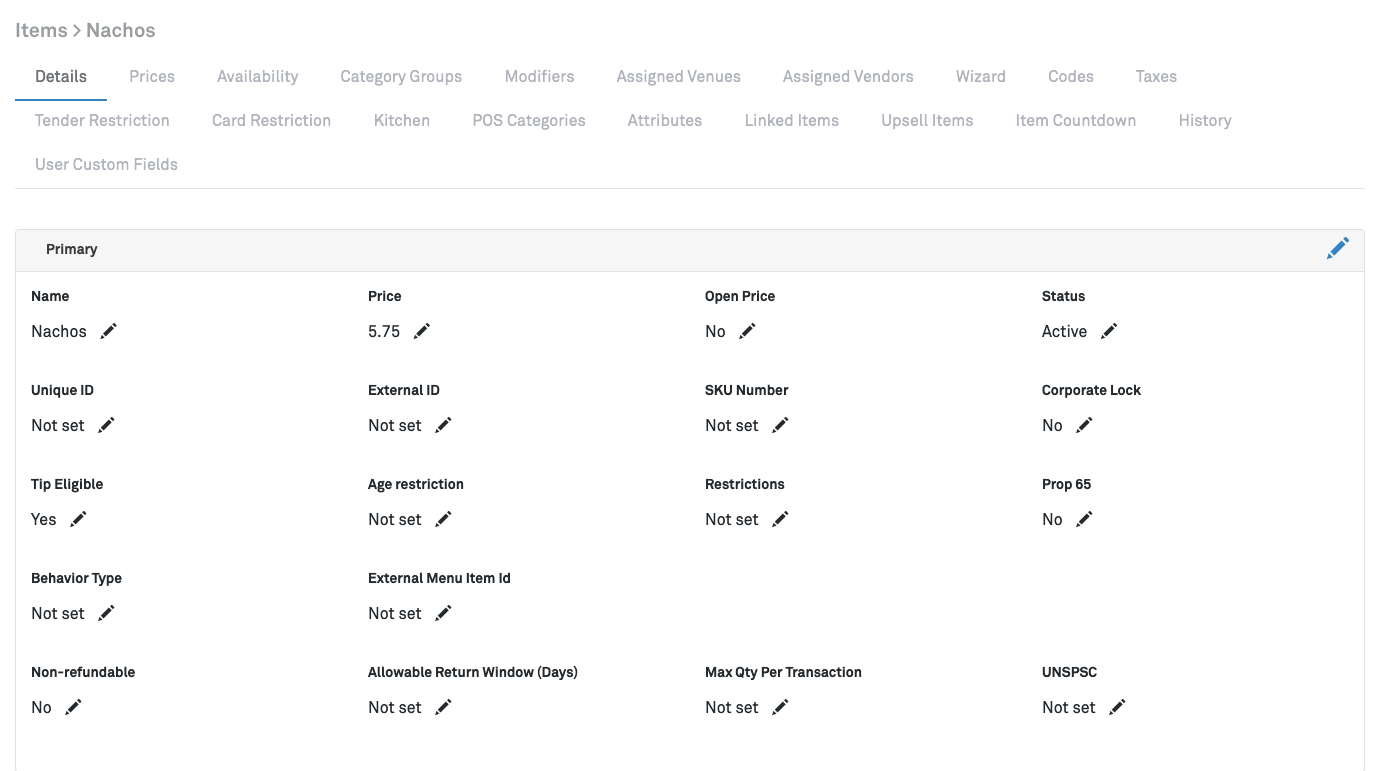Click the blue edit pencil in Primary header
The height and width of the screenshot is (771, 1384).
tap(1337, 249)
